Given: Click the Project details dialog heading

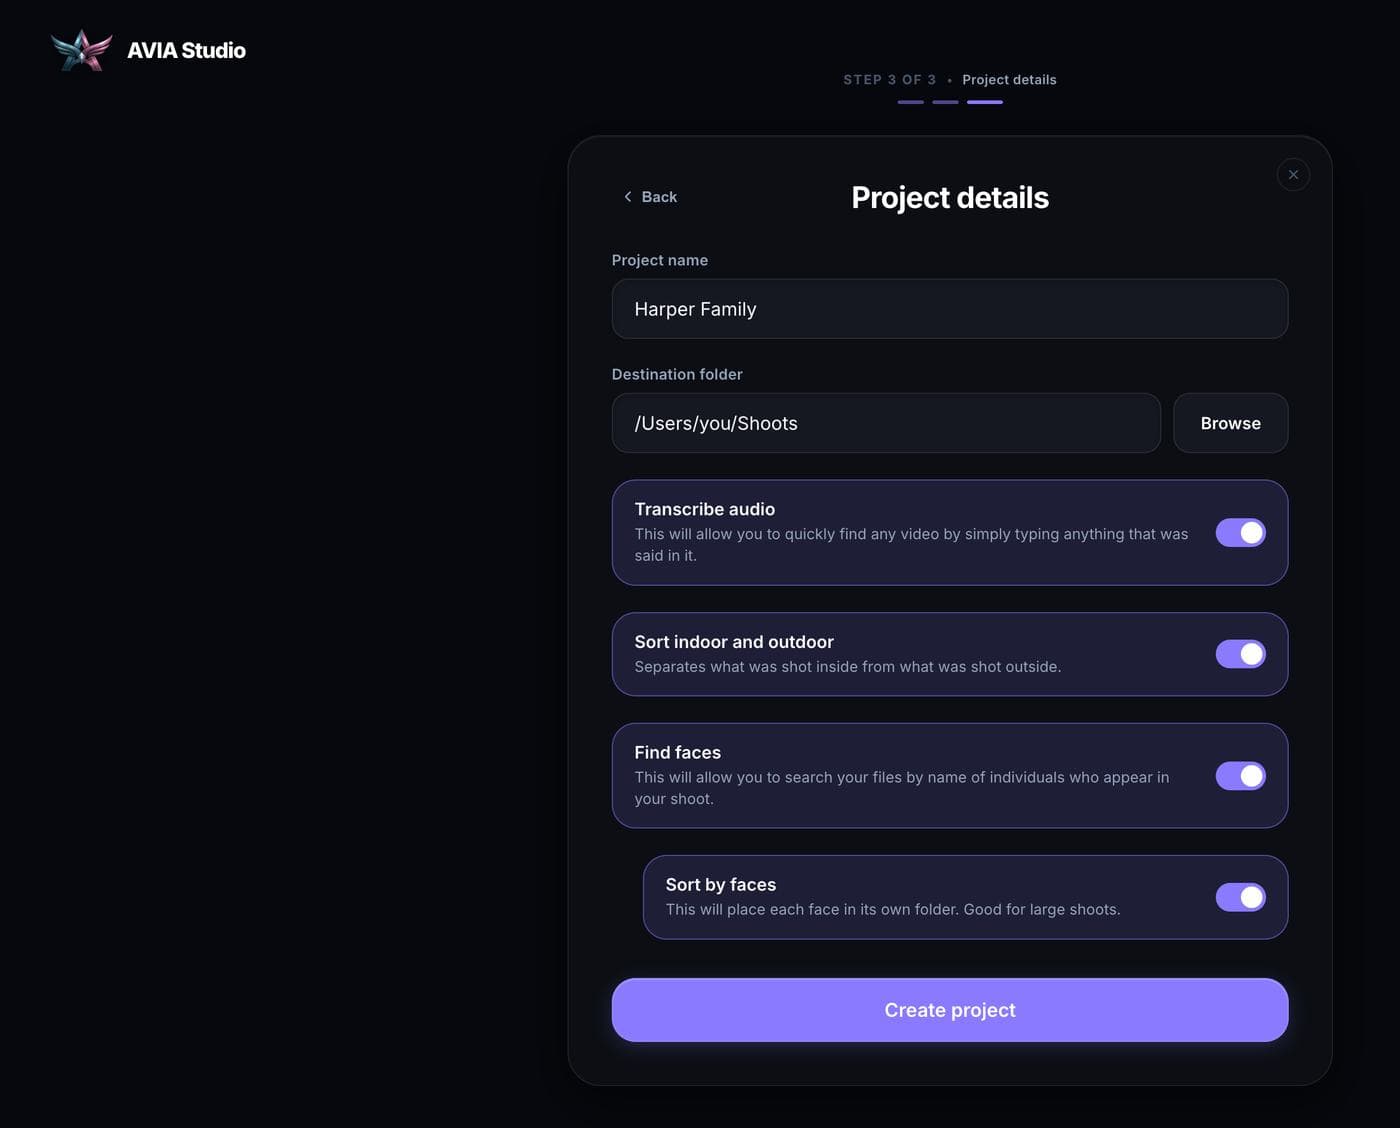Looking at the screenshot, I should [x=950, y=198].
